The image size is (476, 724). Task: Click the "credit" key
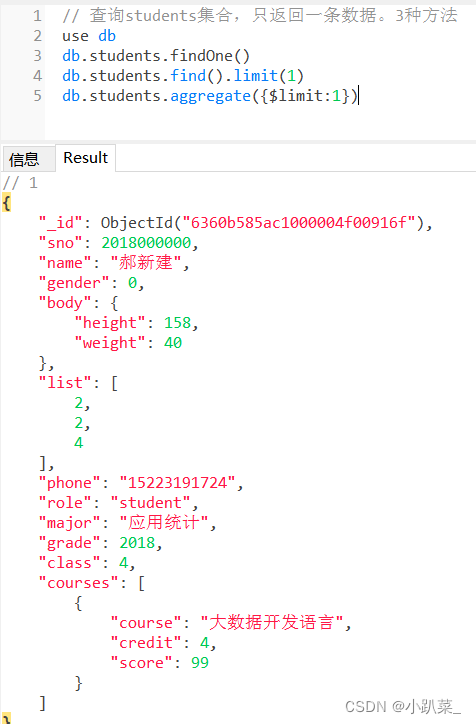click(x=146, y=643)
